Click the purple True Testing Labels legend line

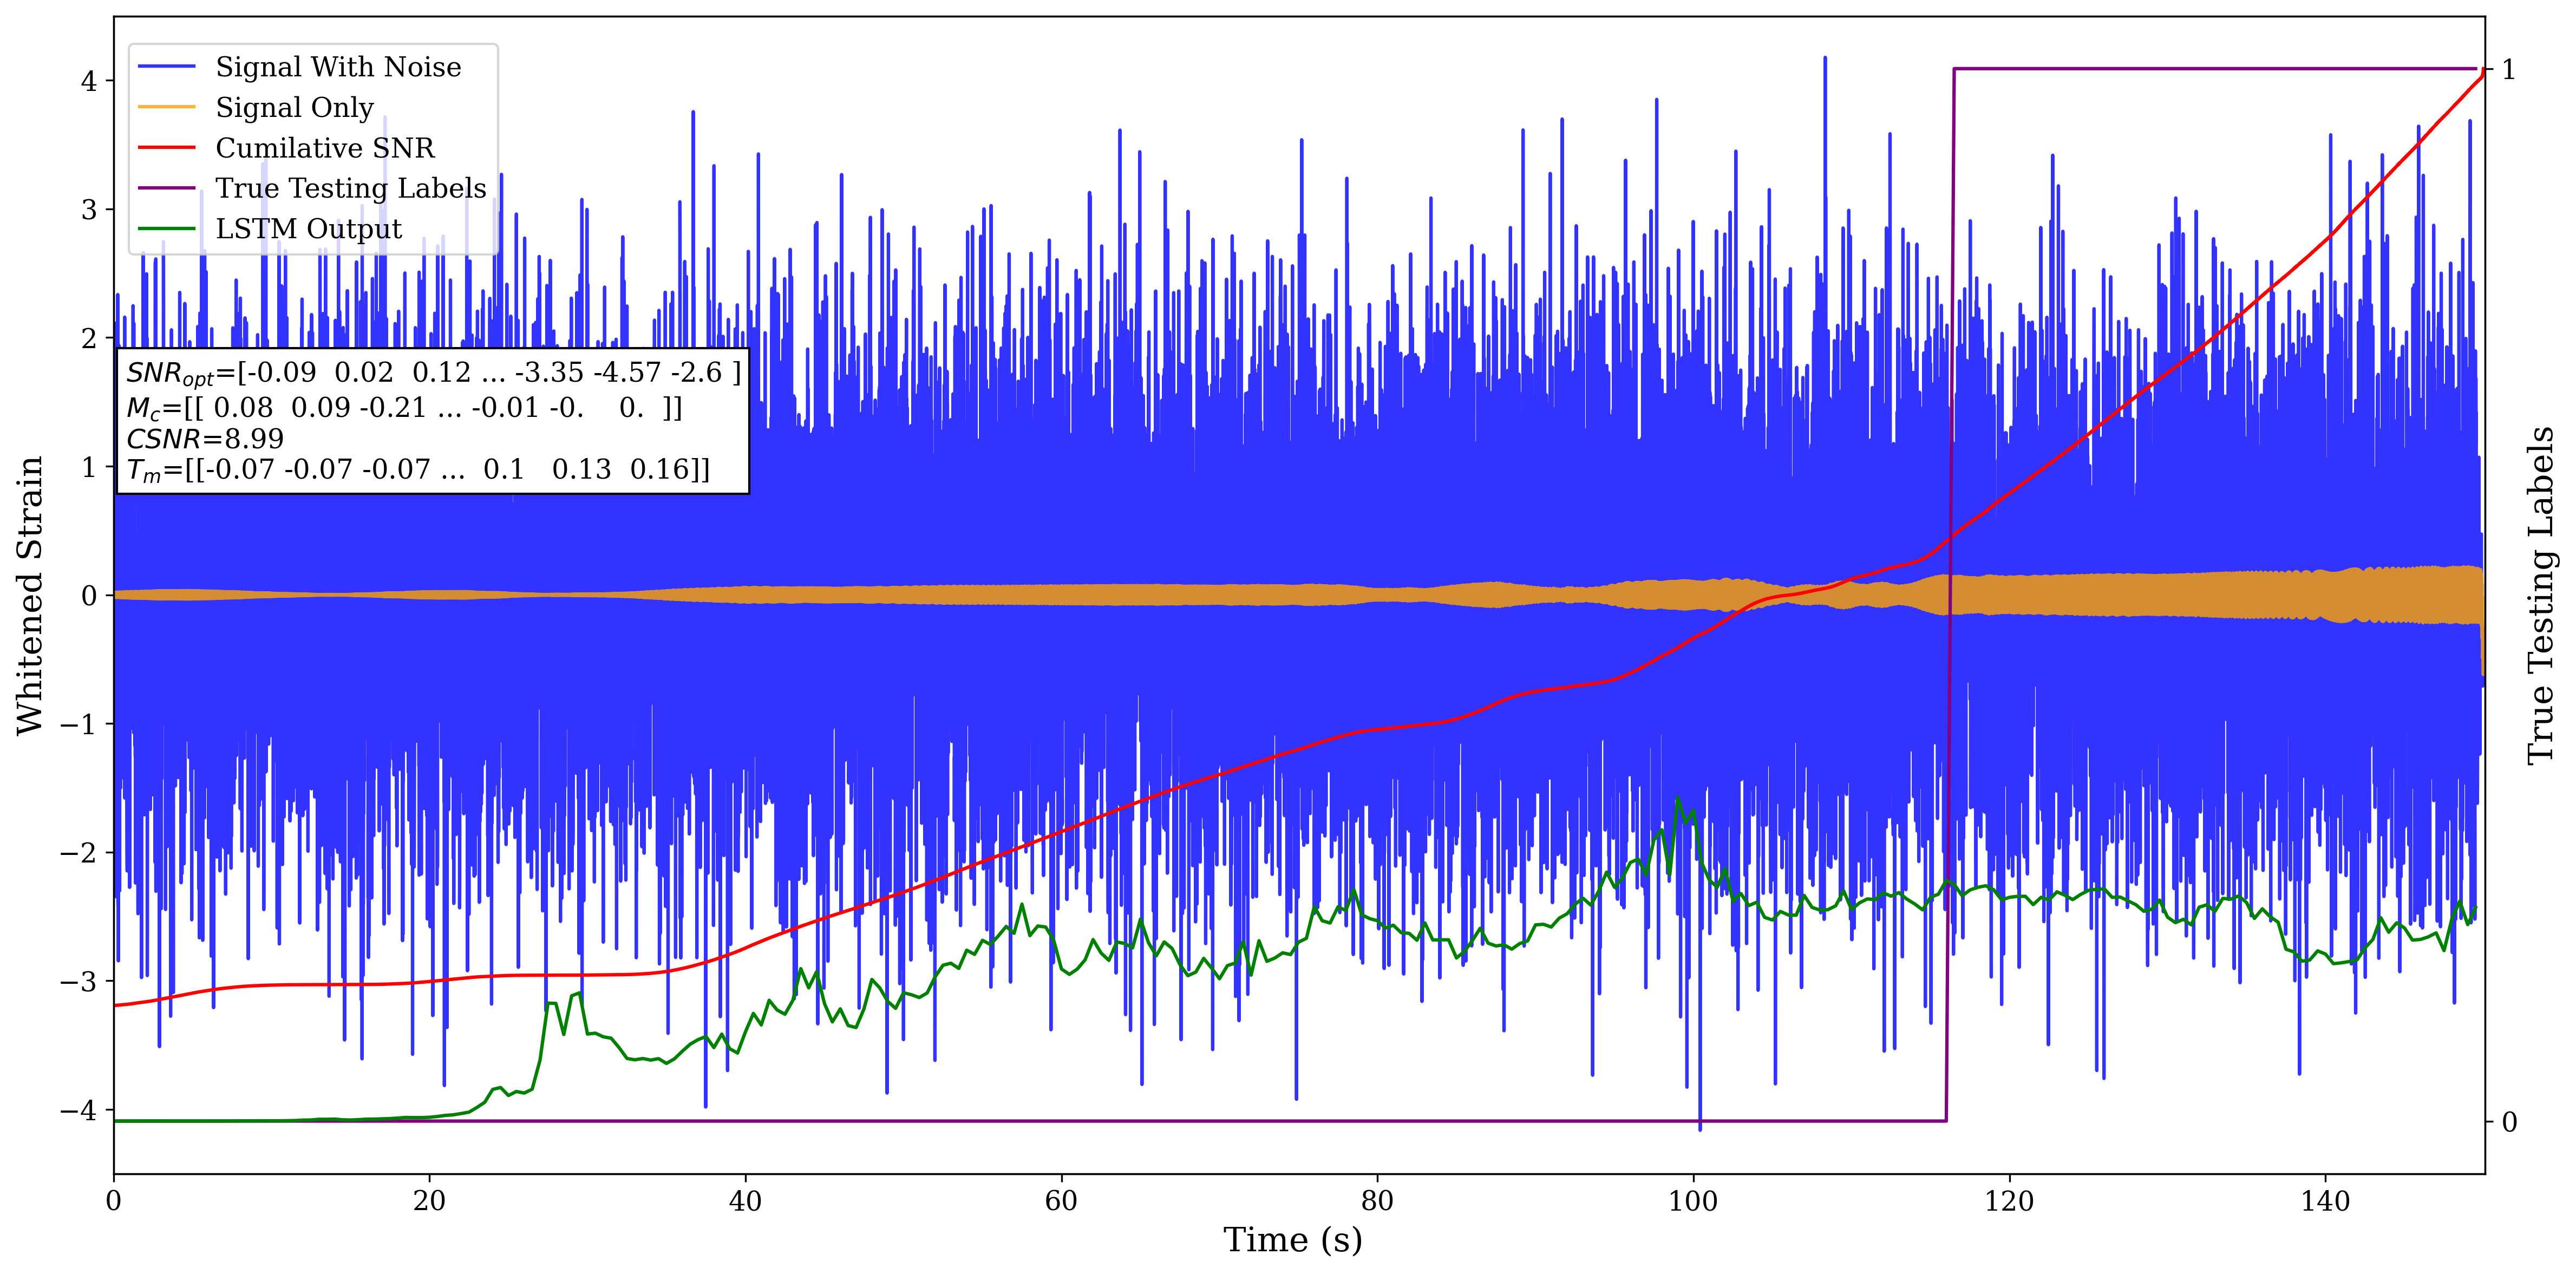click(166, 188)
